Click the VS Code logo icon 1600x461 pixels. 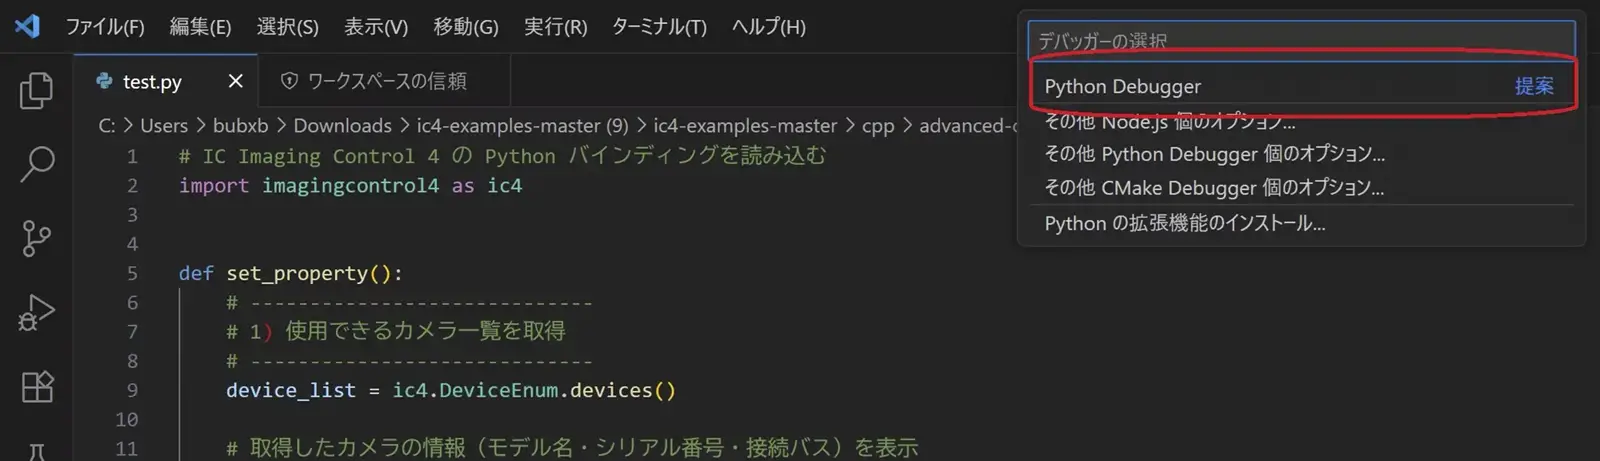tap(27, 26)
